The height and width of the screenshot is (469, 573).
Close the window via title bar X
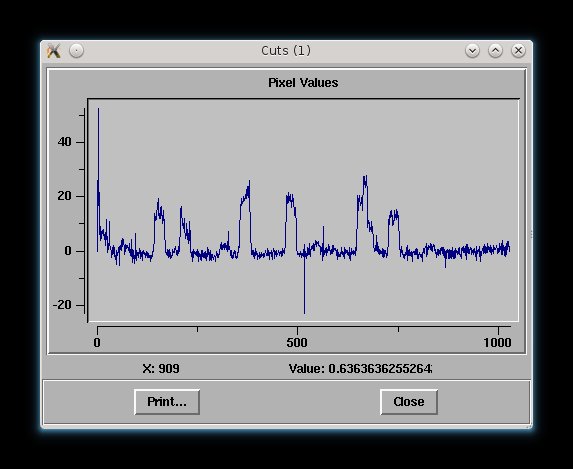[518, 50]
